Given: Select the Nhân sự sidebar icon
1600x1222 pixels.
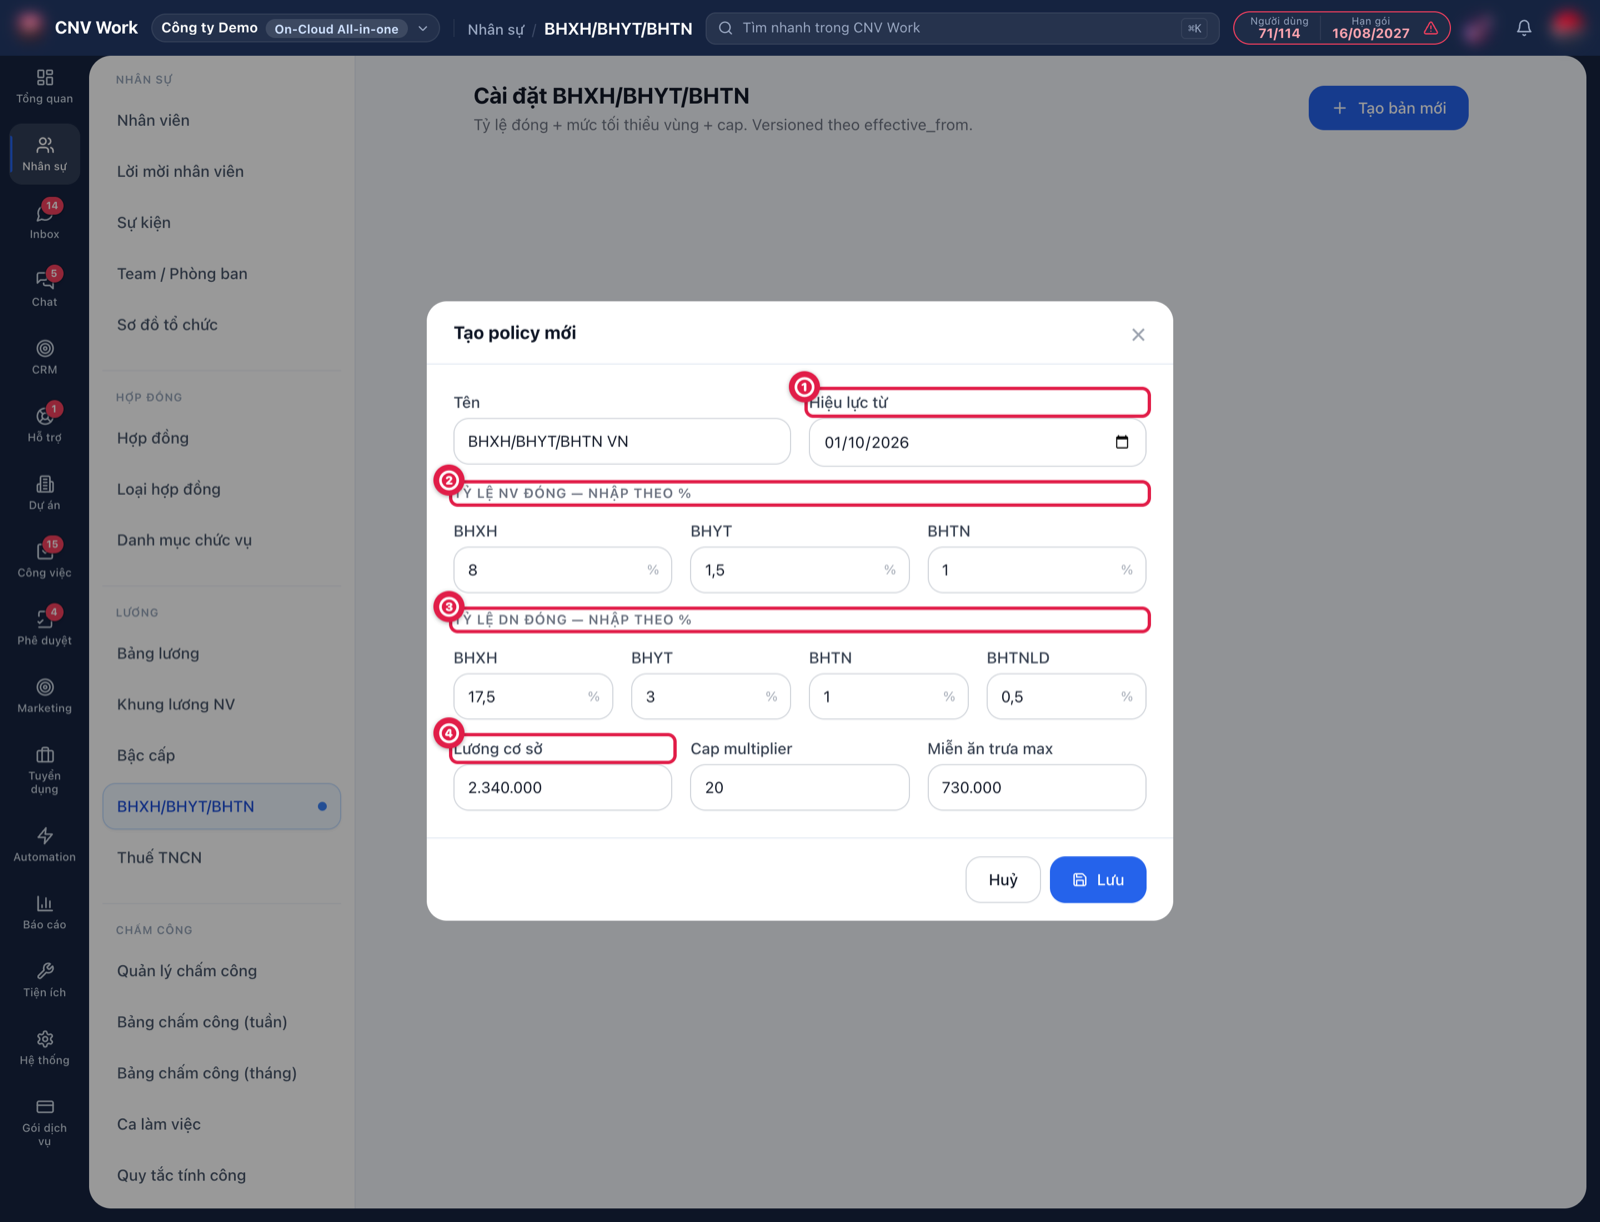Looking at the screenshot, I should tap(44, 154).
